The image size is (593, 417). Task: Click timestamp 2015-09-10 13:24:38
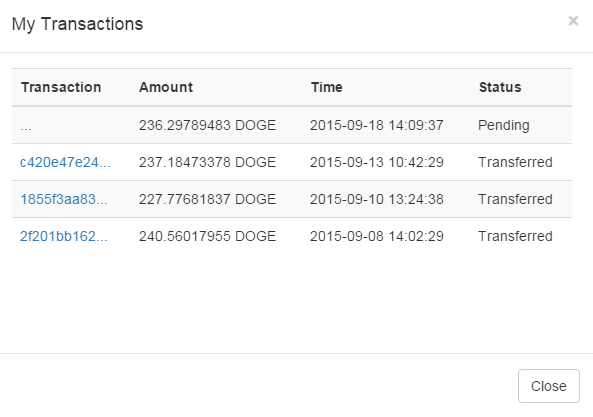tap(377, 199)
